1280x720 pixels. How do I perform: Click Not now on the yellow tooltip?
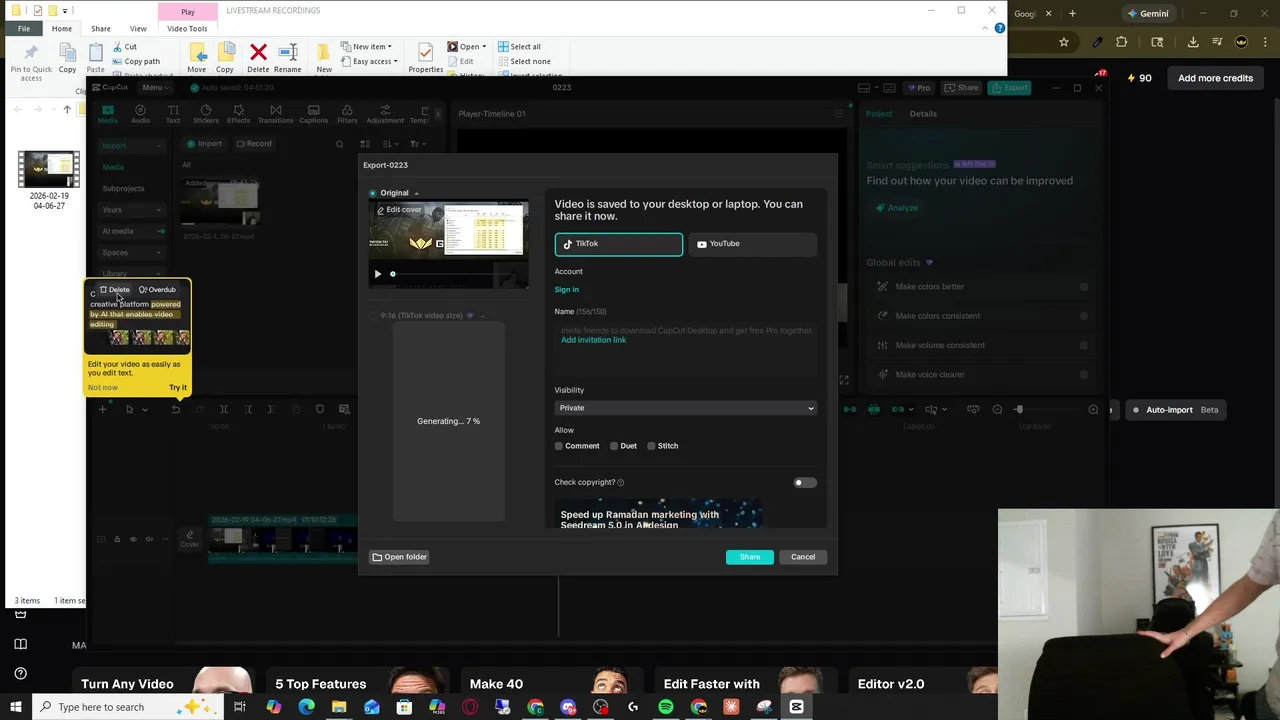coord(102,388)
